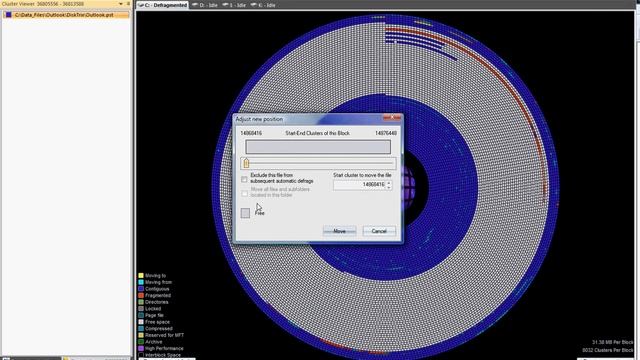Click the gray cluster block preview bar
Screen dimensions: 640x360
pos(318,147)
